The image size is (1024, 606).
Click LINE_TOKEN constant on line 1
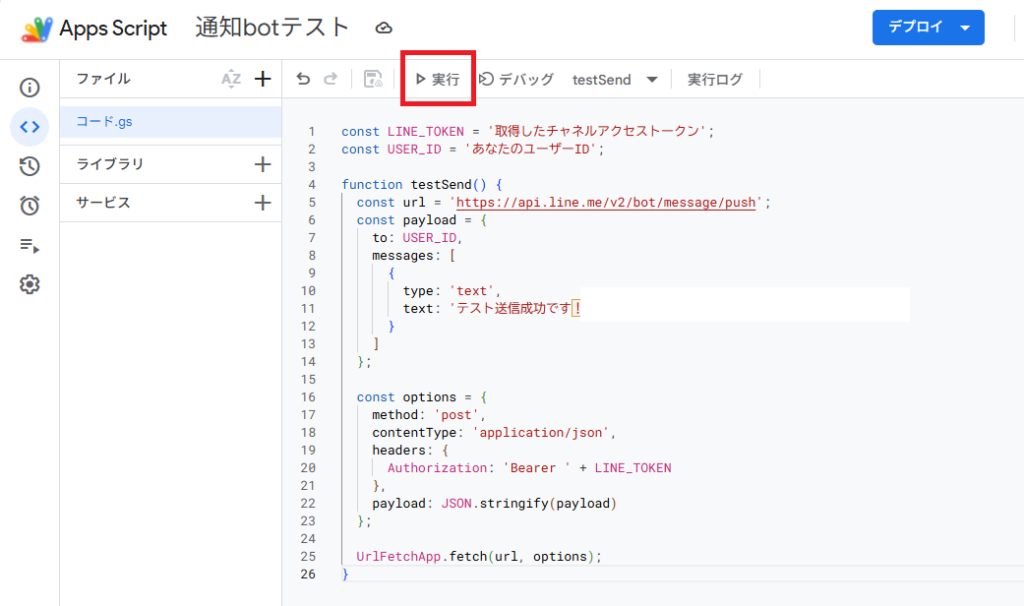pyautogui.click(x=425, y=131)
